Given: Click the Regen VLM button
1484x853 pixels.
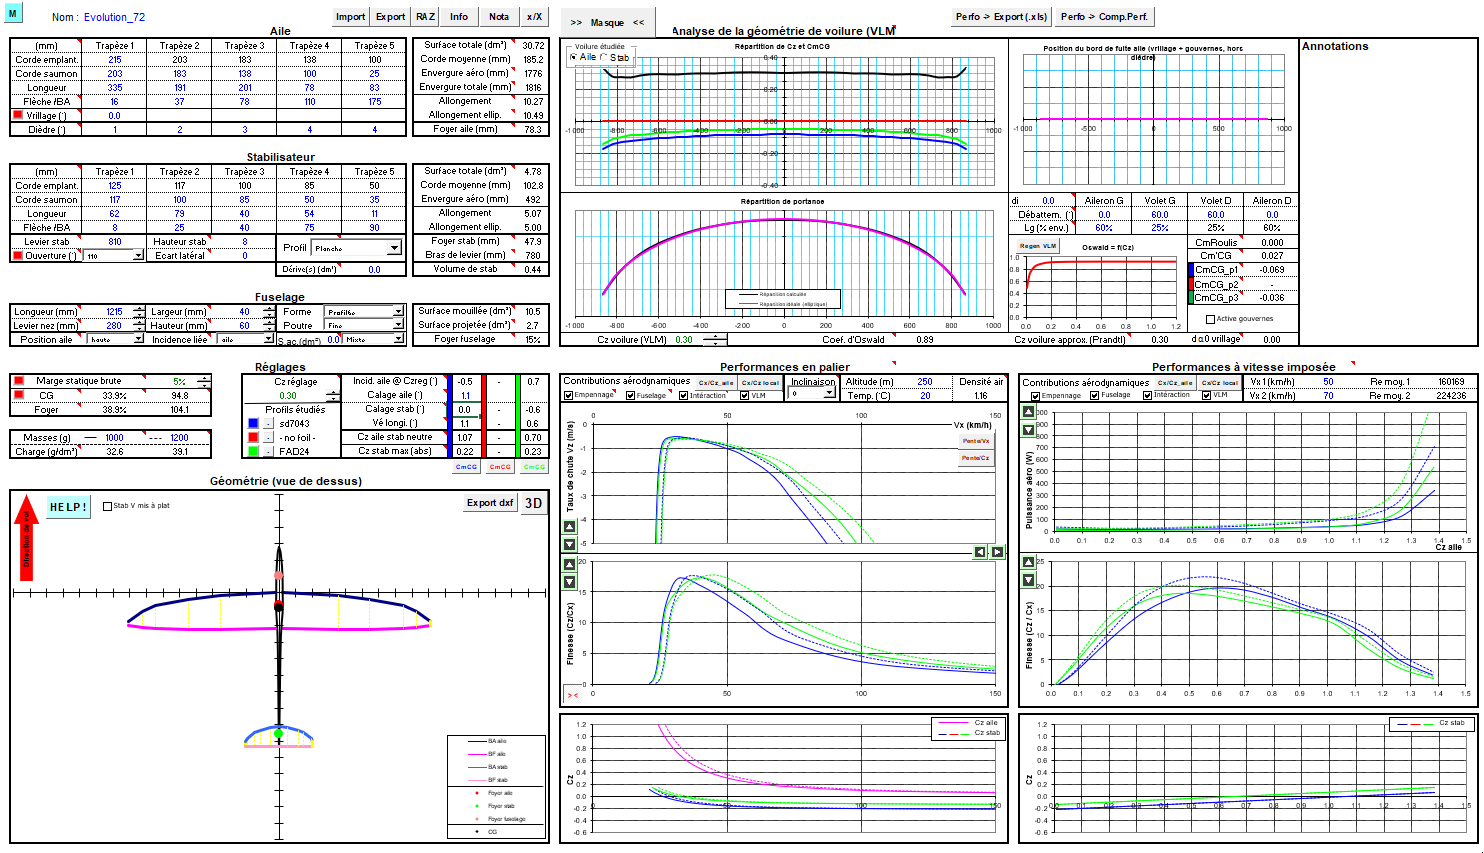Looking at the screenshot, I should [1038, 246].
